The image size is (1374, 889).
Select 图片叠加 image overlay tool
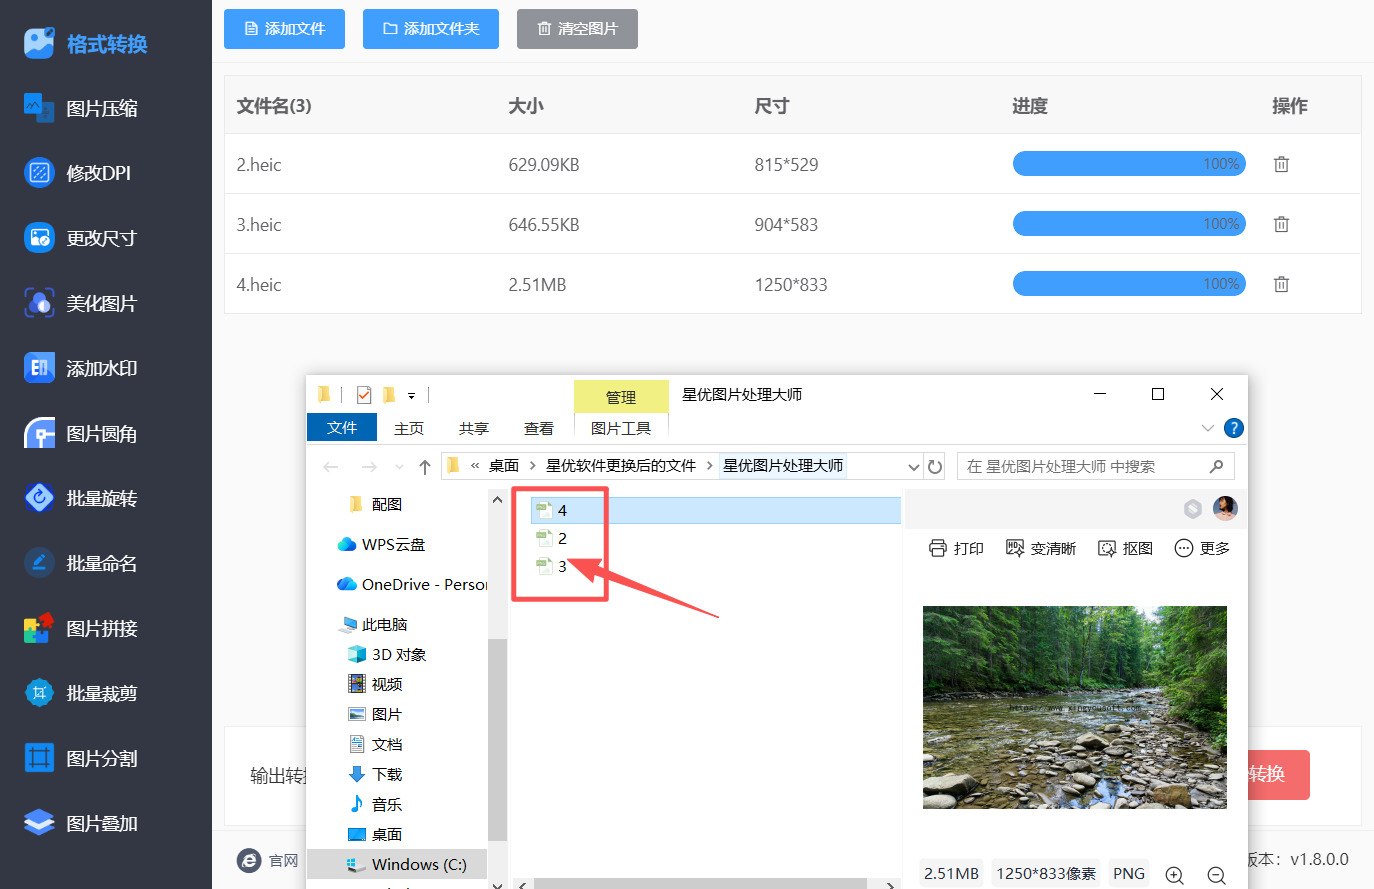click(80, 823)
